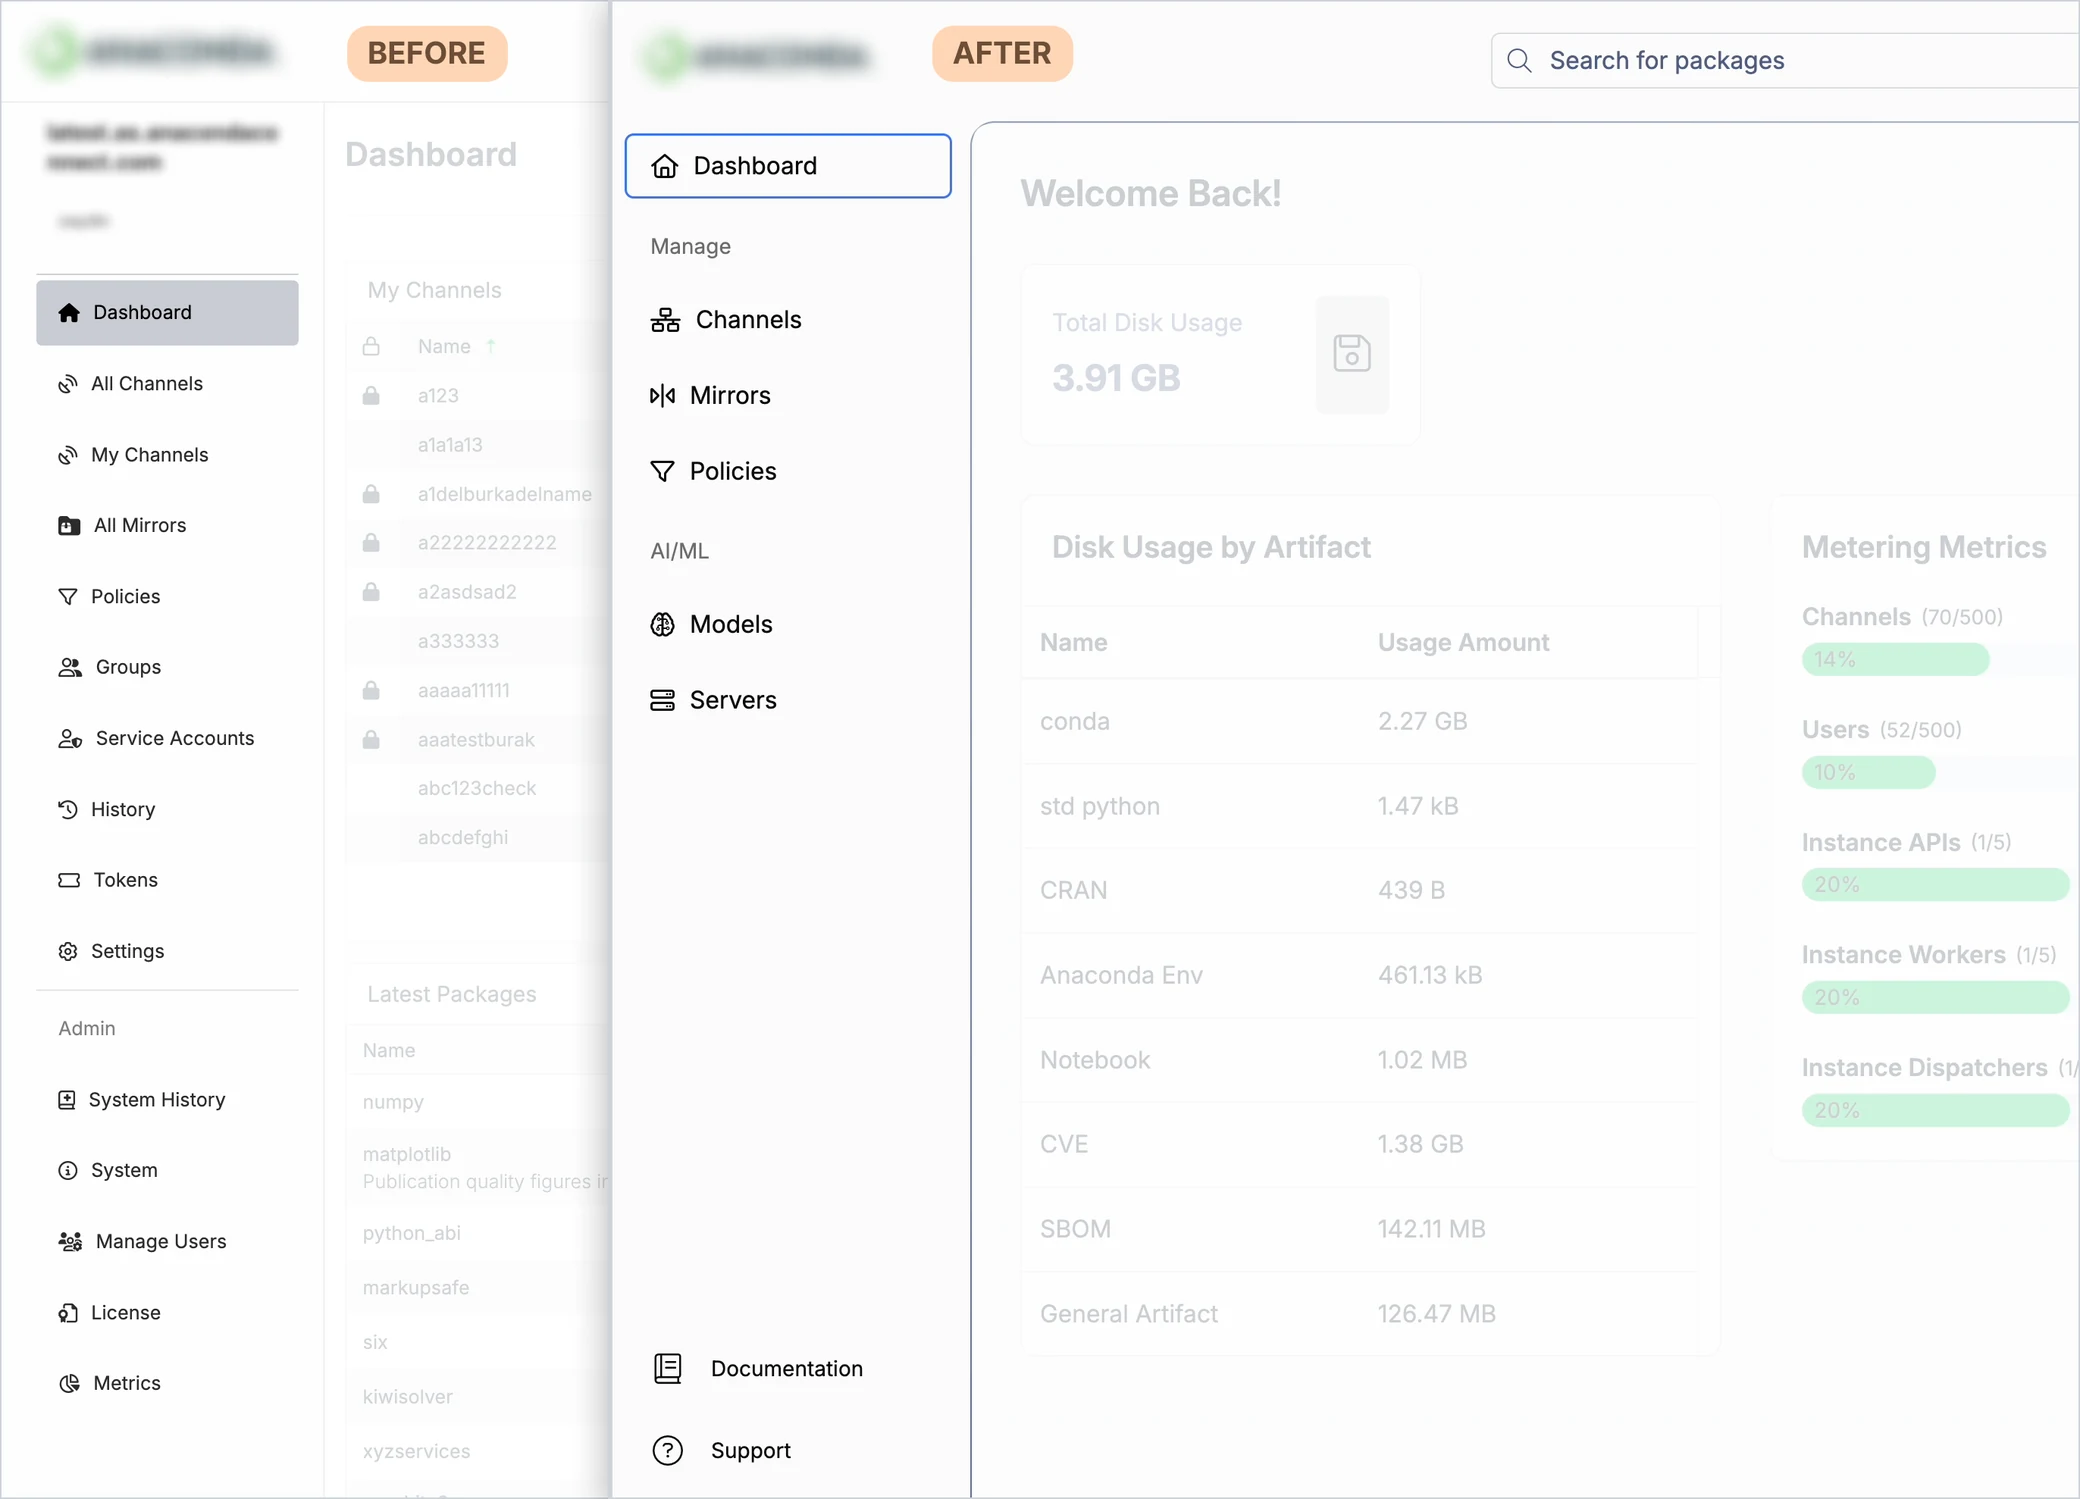Click the Models brain icon
The image size is (2080, 1499).
click(x=662, y=624)
